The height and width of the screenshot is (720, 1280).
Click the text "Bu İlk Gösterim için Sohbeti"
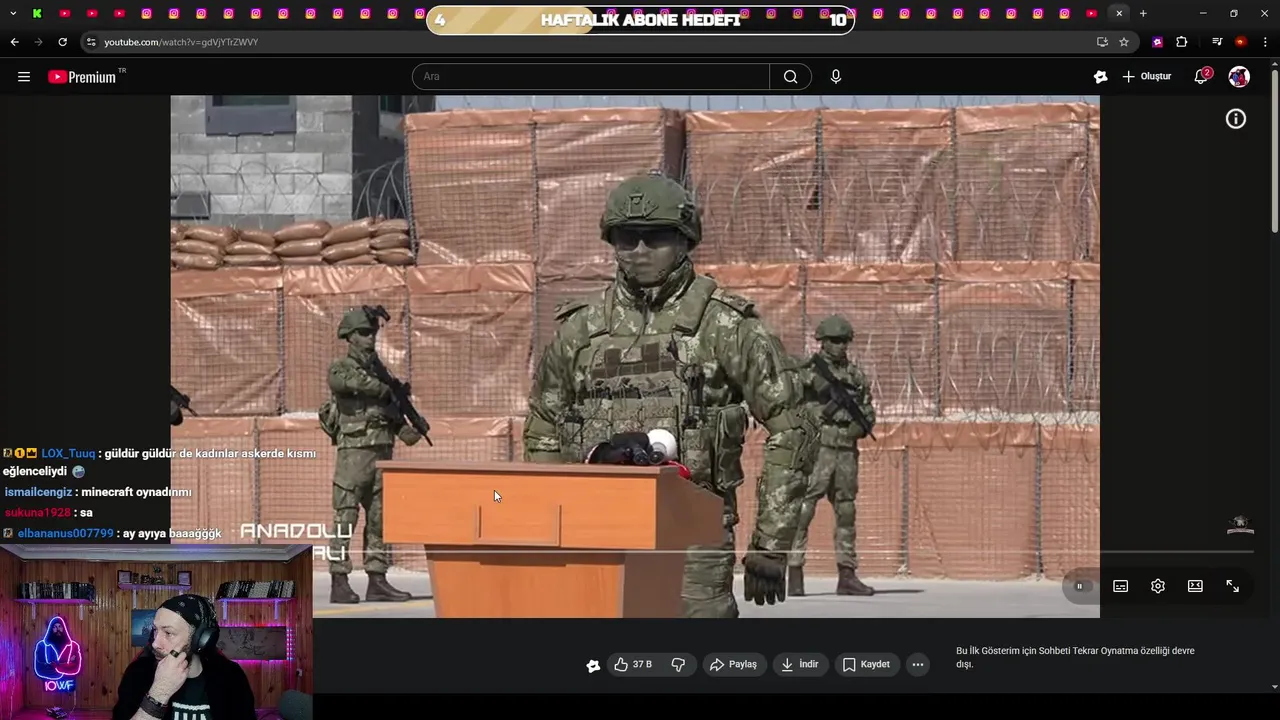(1020, 651)
